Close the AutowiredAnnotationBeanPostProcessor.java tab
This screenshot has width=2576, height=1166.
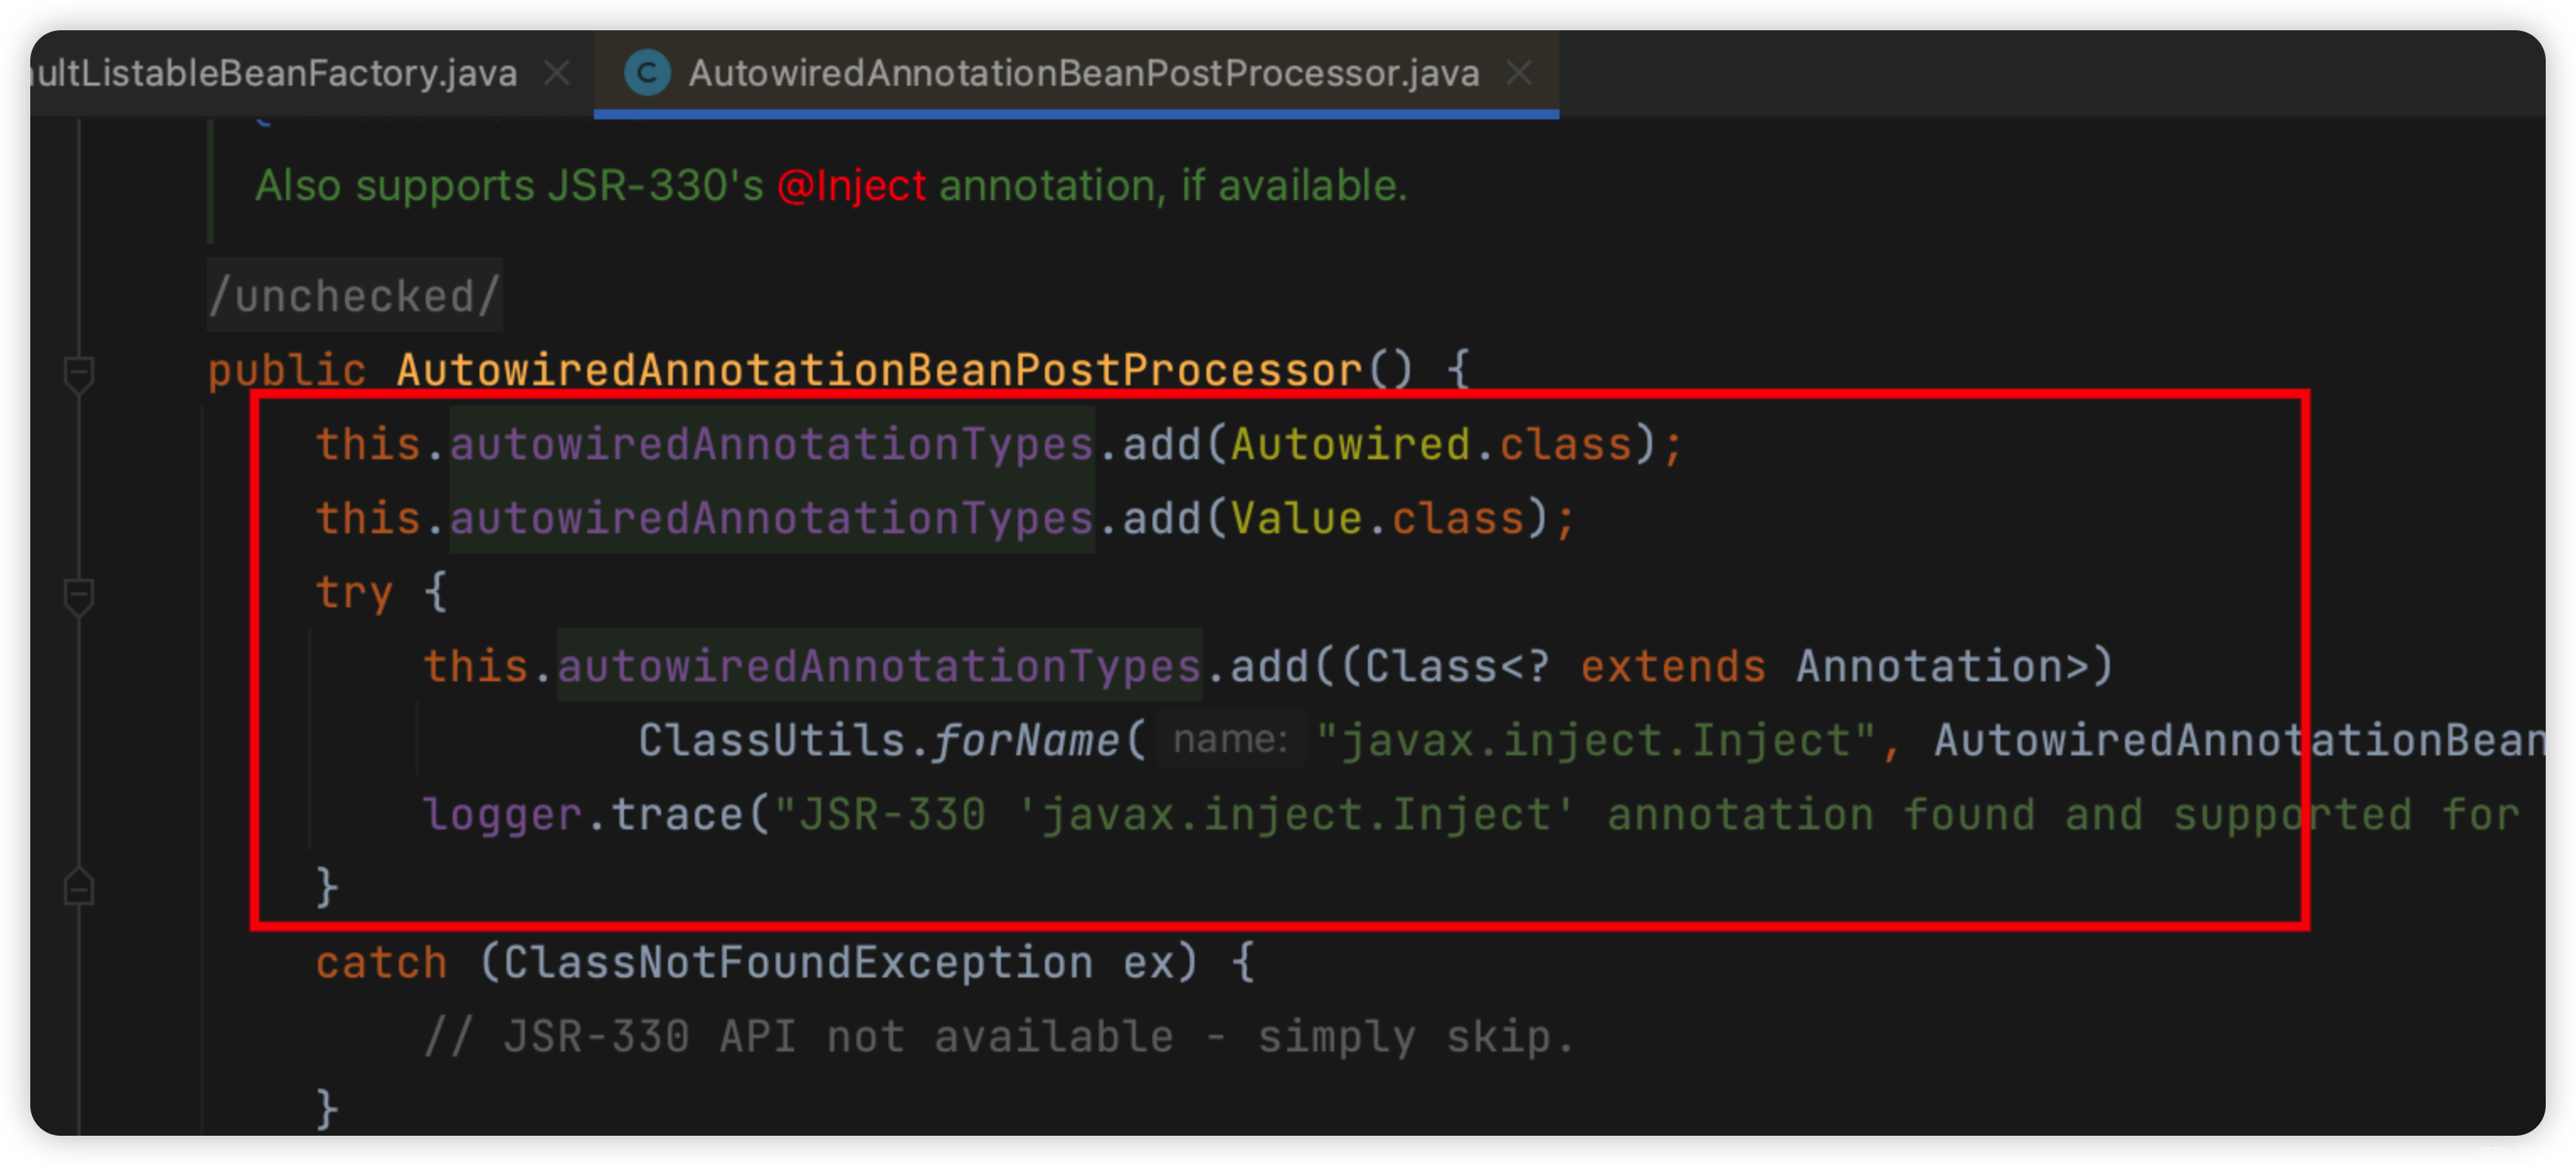pos(1519,73)
